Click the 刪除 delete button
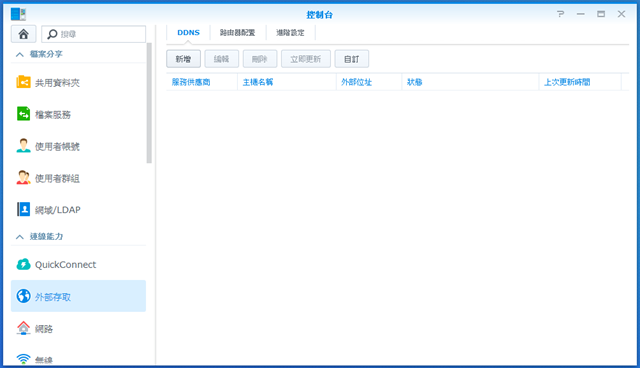 tap(260, 59)
